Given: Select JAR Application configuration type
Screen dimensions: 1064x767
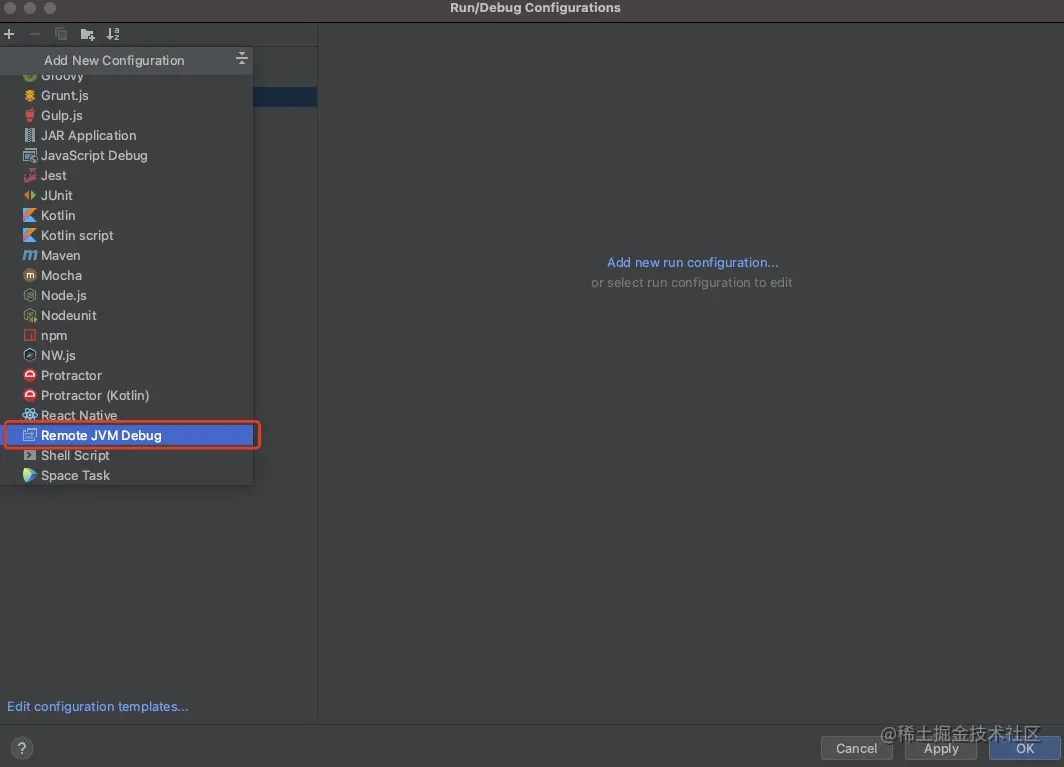Looking at the screenshot, I should tap(127, 136).
